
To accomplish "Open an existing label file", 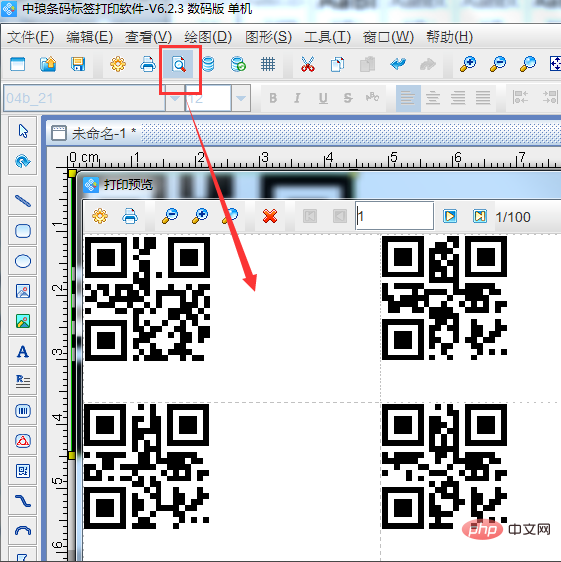I will [x=48, y=65].
